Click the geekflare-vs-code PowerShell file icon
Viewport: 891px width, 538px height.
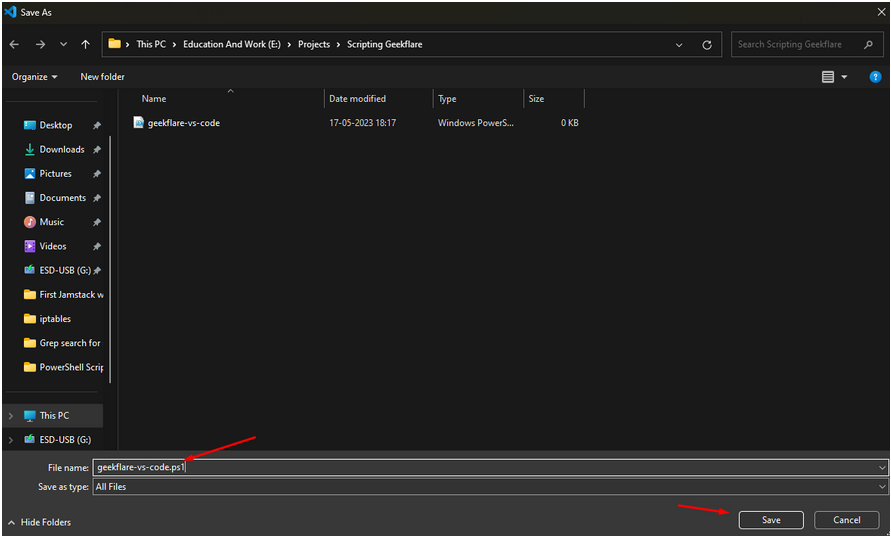[139, 122]
